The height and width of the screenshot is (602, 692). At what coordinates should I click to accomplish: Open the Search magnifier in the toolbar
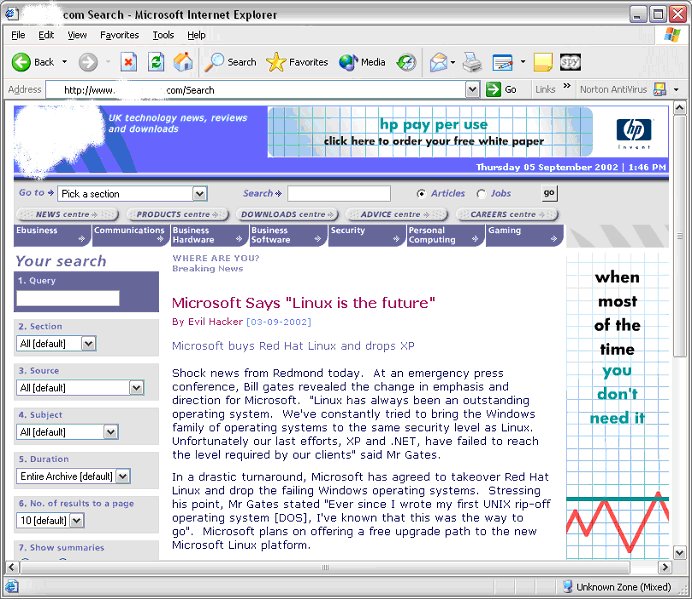pos(230,62)
